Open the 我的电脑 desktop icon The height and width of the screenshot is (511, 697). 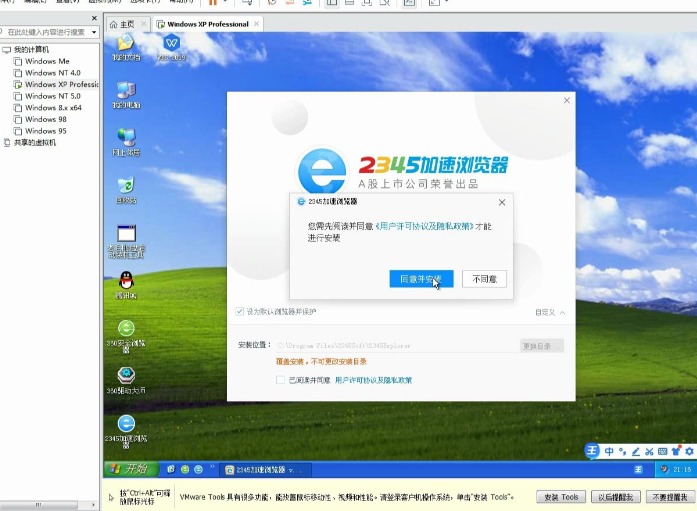click(x=126, y=95)
